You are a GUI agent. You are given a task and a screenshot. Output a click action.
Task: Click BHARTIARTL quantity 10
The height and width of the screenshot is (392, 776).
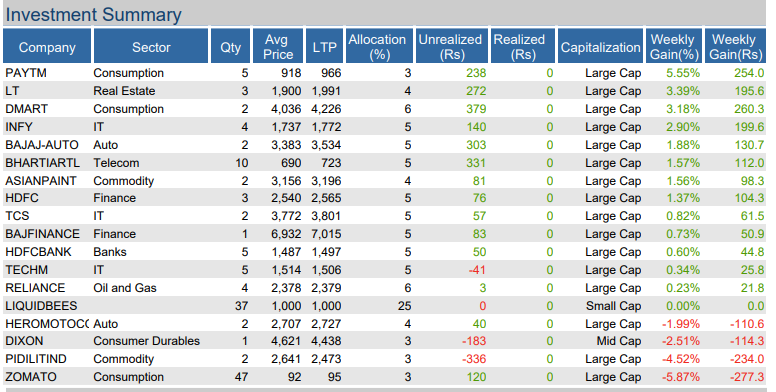pos(242,163)
